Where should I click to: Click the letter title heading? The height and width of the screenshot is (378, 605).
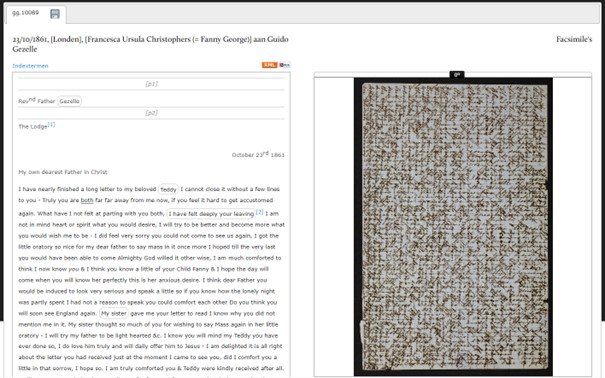click(150, 44)
